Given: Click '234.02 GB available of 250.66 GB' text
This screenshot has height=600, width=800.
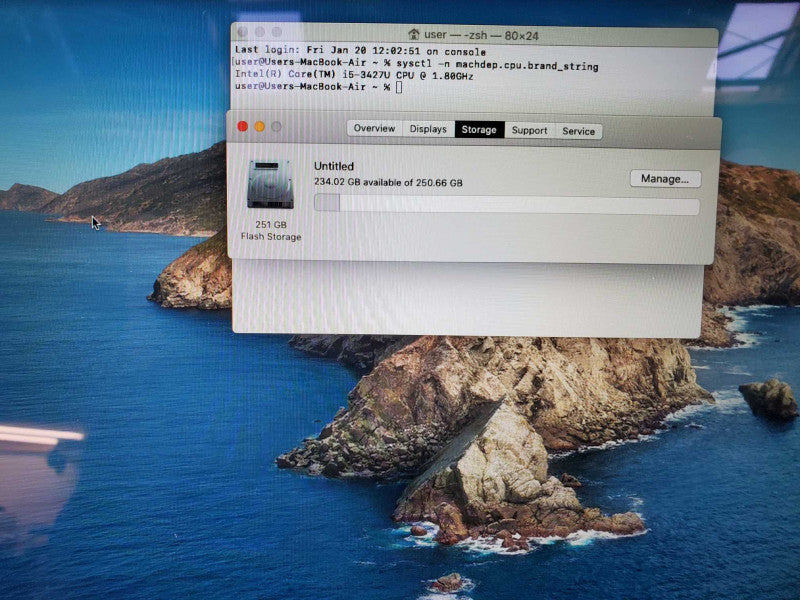Looking at the screenshot, I should [x=388, y=182].
